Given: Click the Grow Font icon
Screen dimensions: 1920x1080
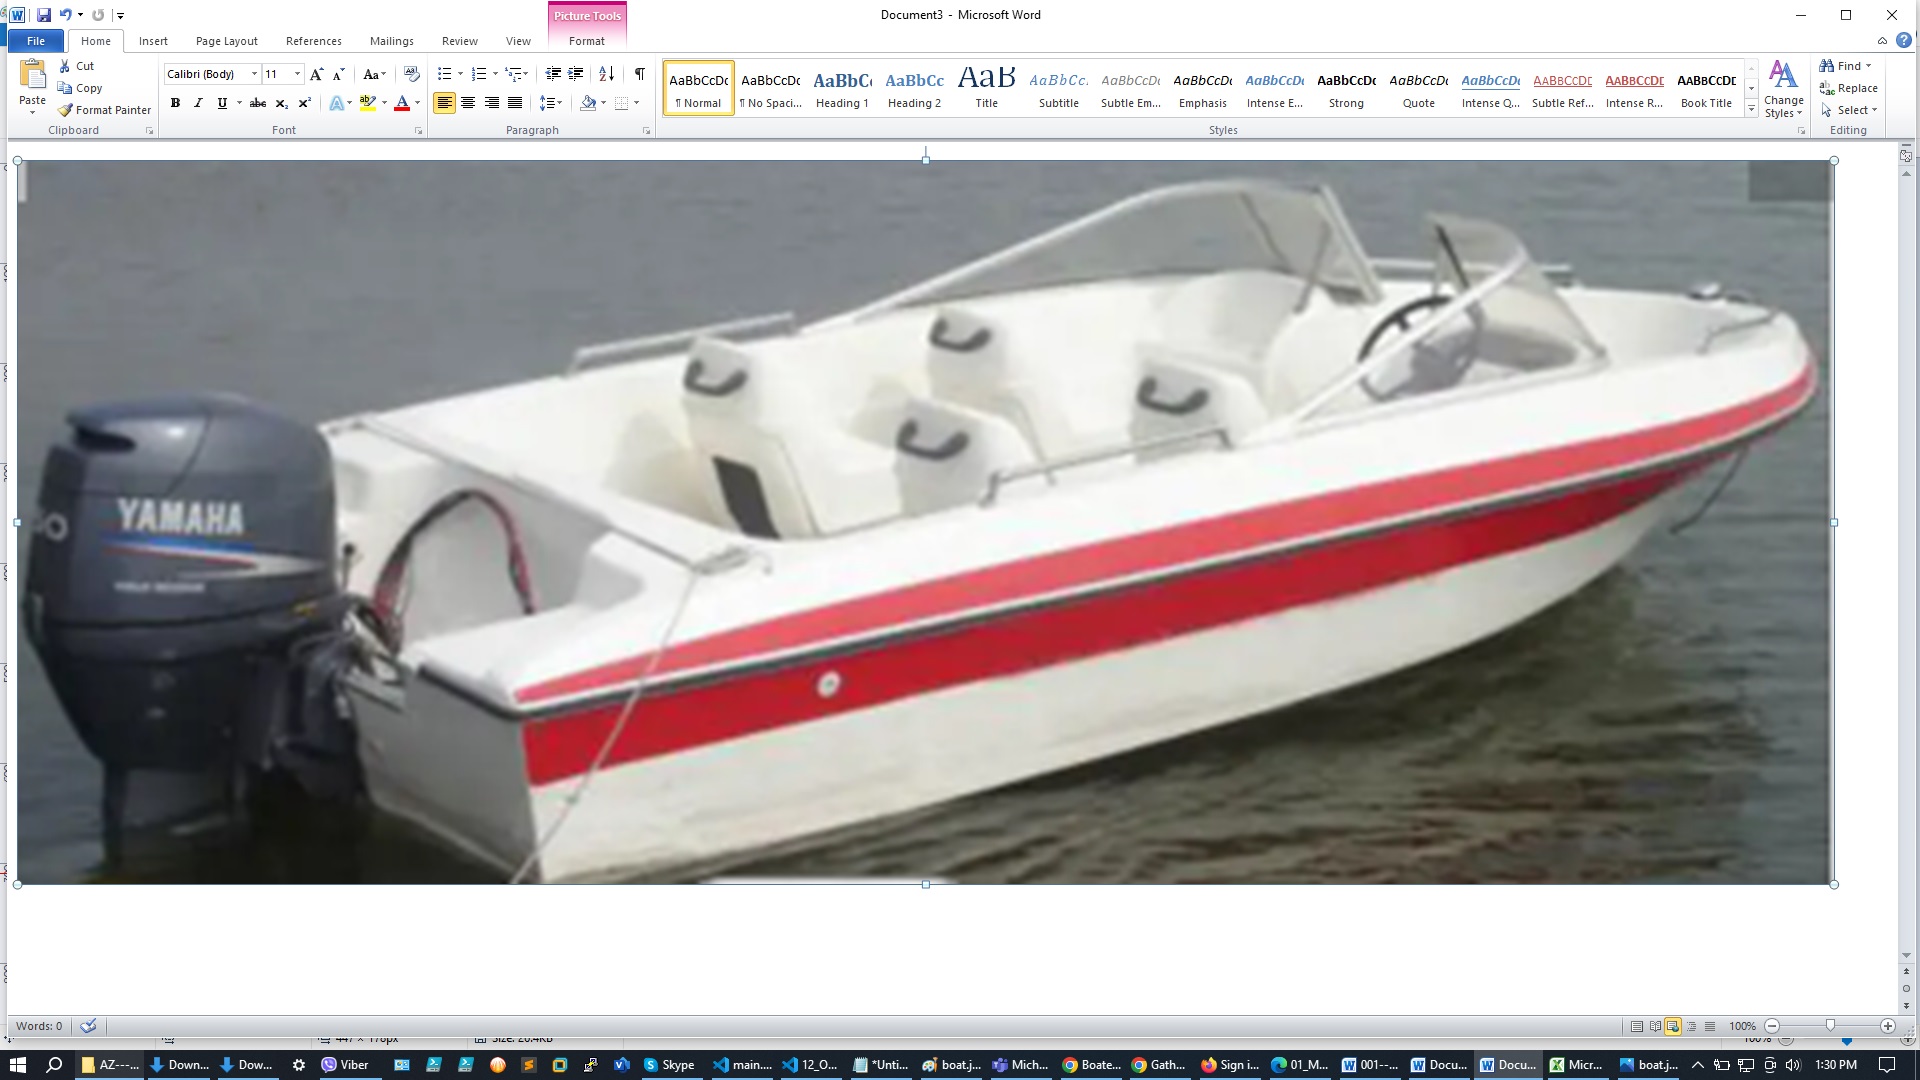Looking at the screenshot, I should [316, 74].
